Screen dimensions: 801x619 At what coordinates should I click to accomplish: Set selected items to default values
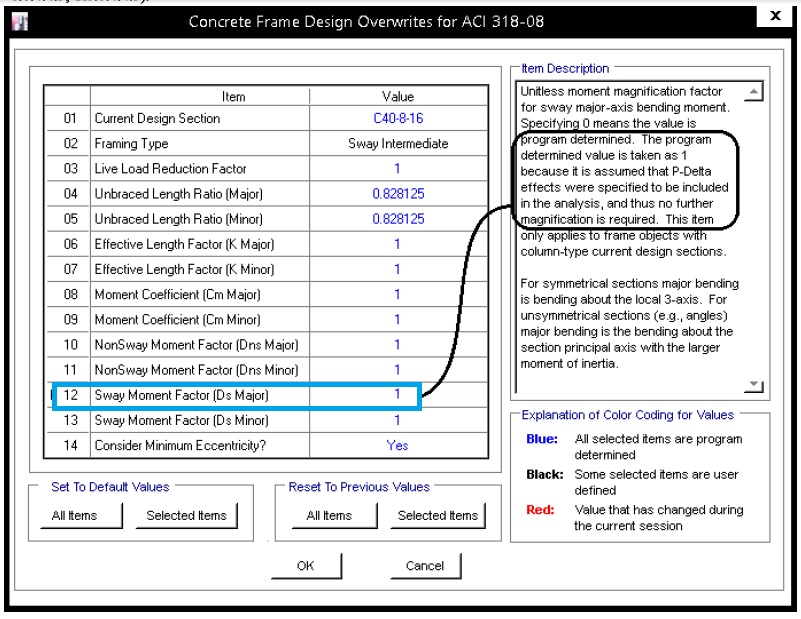click(186, 515)
